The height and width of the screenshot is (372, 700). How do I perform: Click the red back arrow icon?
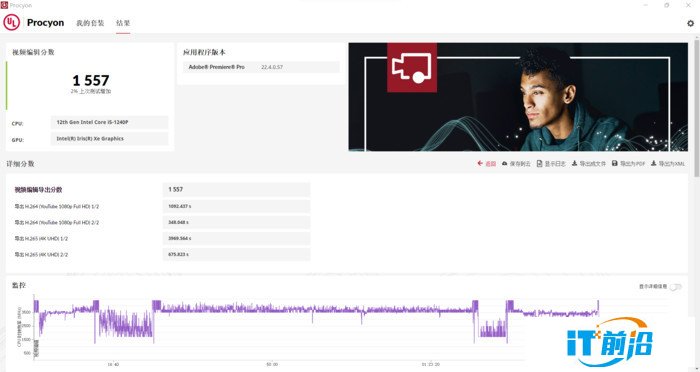[480, 163]
